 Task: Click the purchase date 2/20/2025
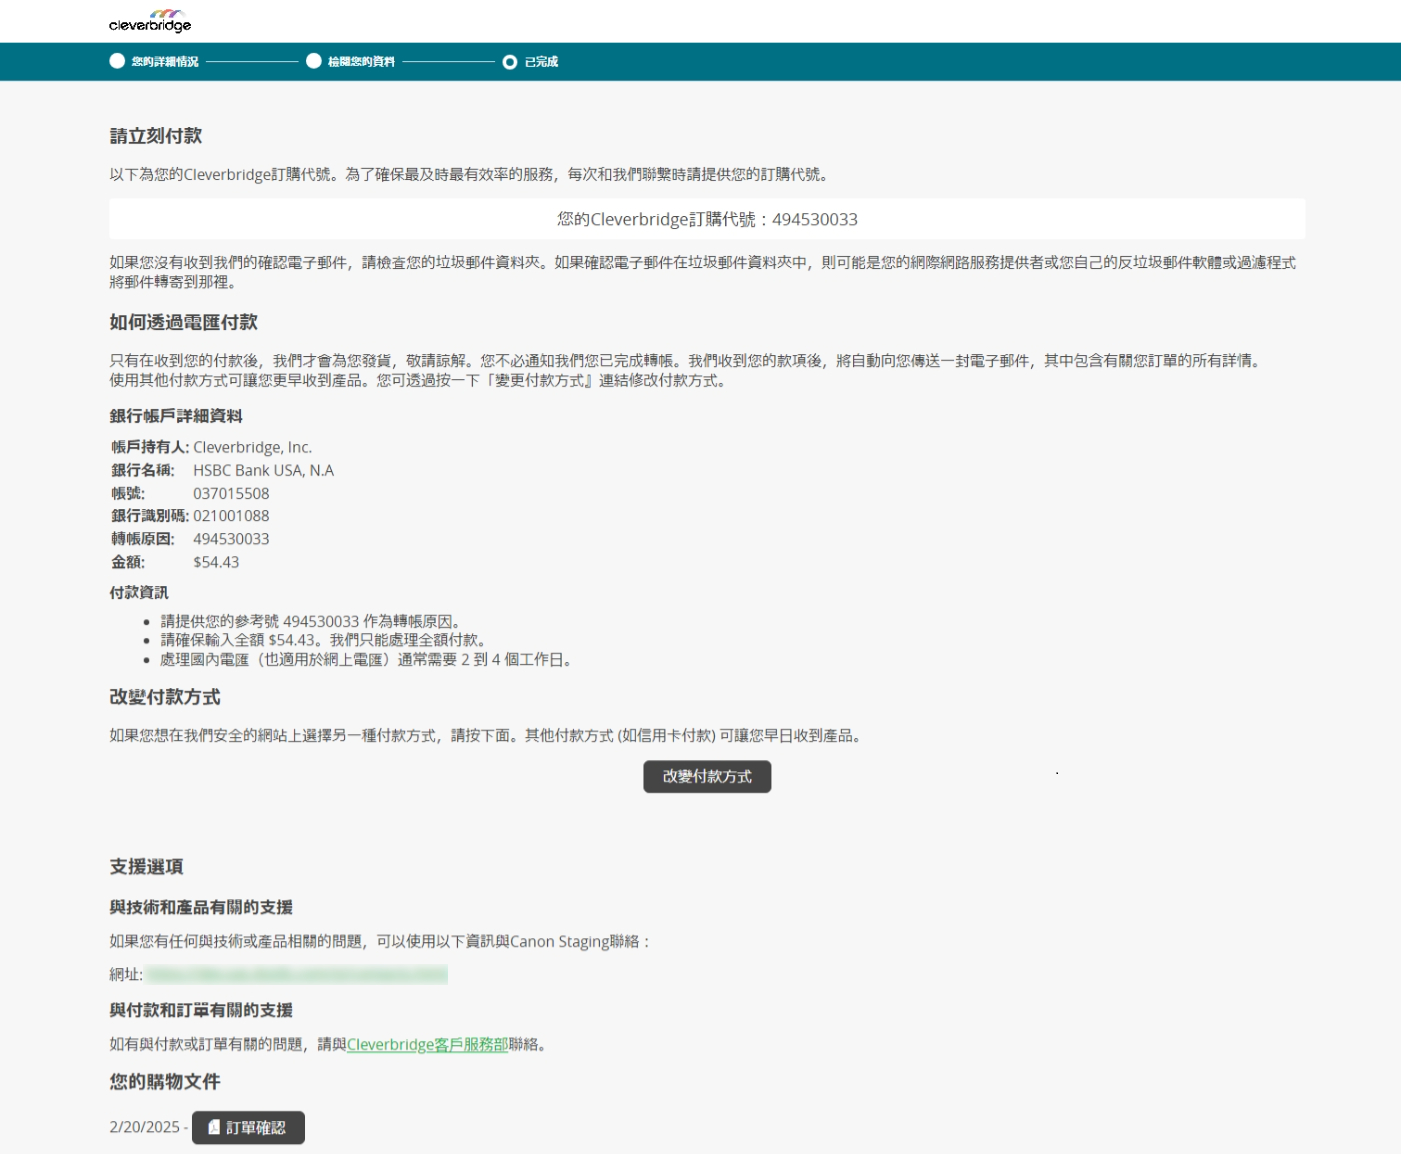(145, 1127)
